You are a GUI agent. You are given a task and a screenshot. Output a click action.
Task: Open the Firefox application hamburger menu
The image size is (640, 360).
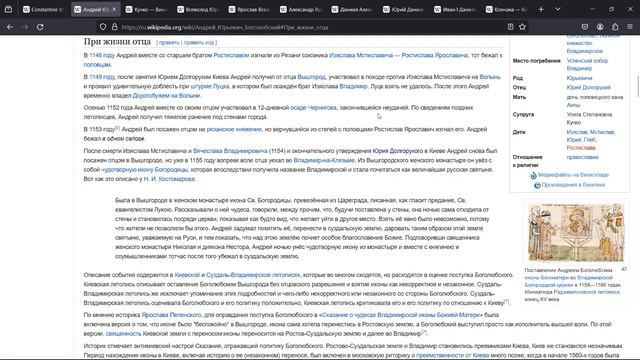[630, 27]
